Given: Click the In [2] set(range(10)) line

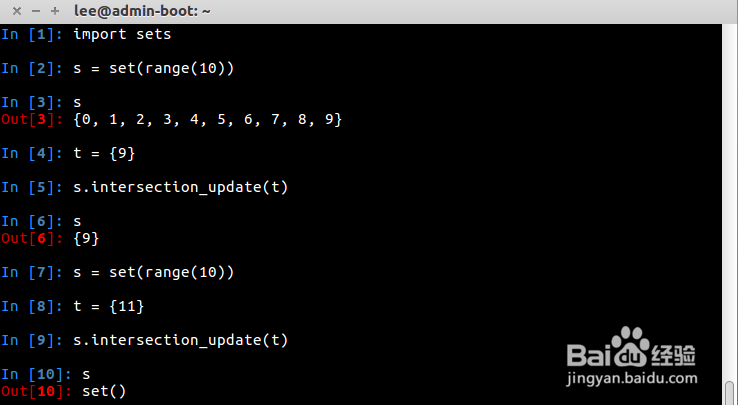Looking at the screenshot, I should pyautogui.click(x=118, y=68).
